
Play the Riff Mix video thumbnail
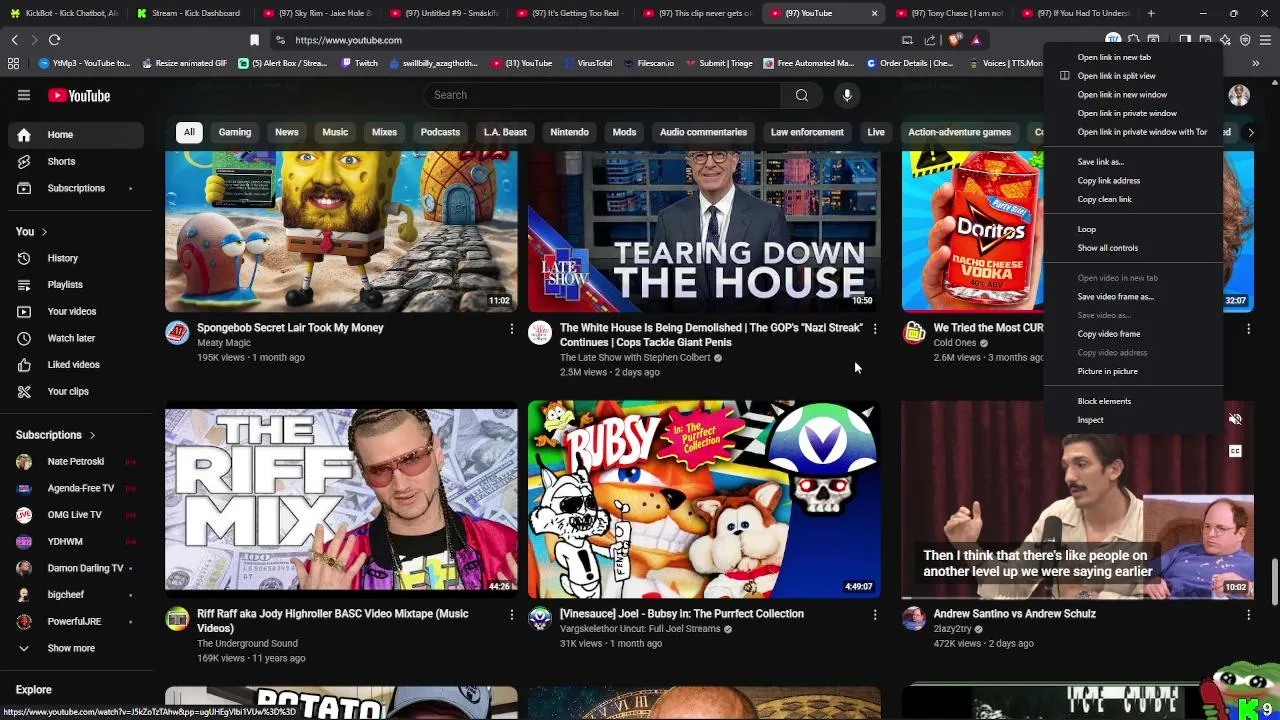coord(341,499)
